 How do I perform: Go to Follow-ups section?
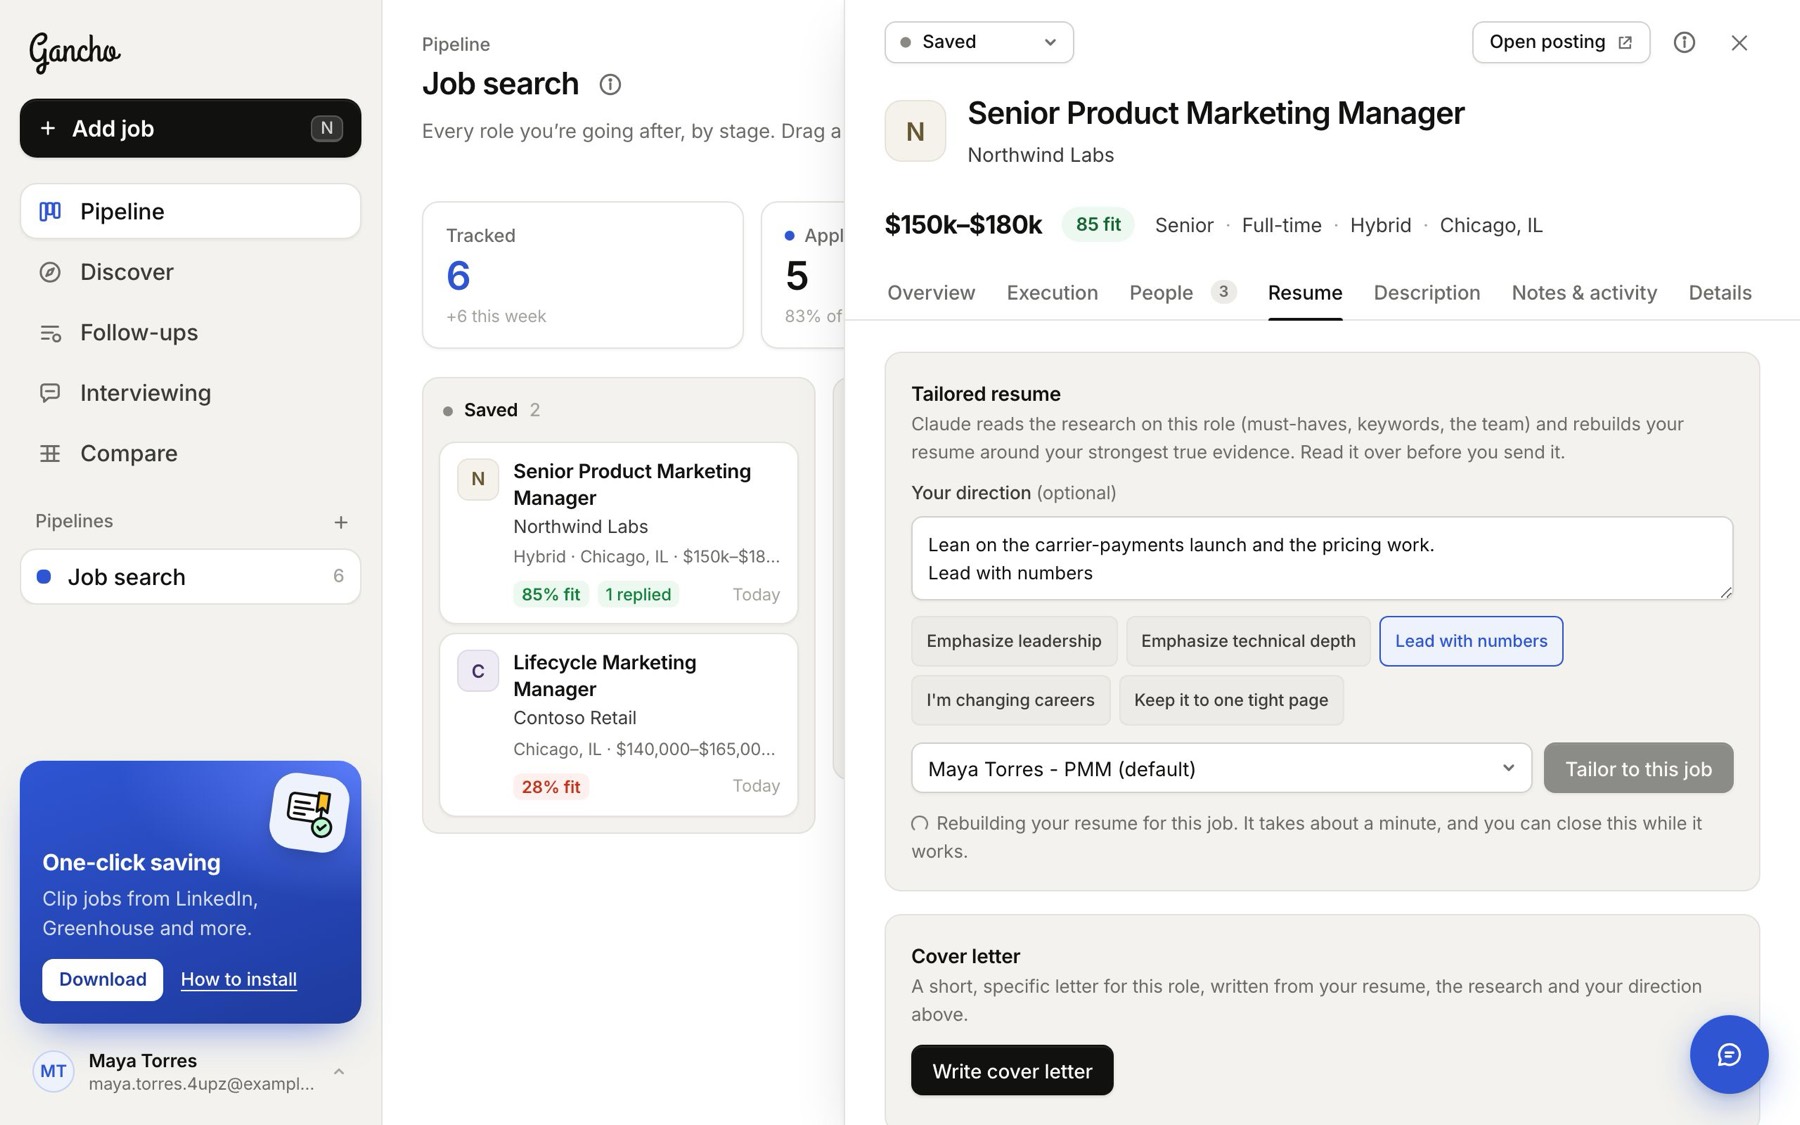coord(190,332)
